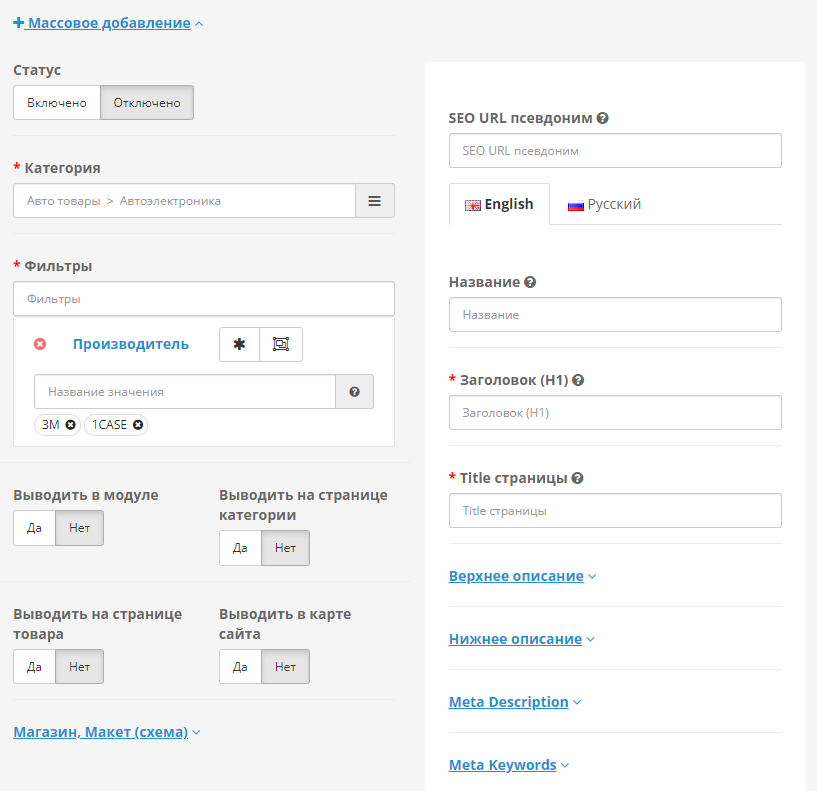
Task: Click the asterisk select-all button
Action: tap(239, 344)
